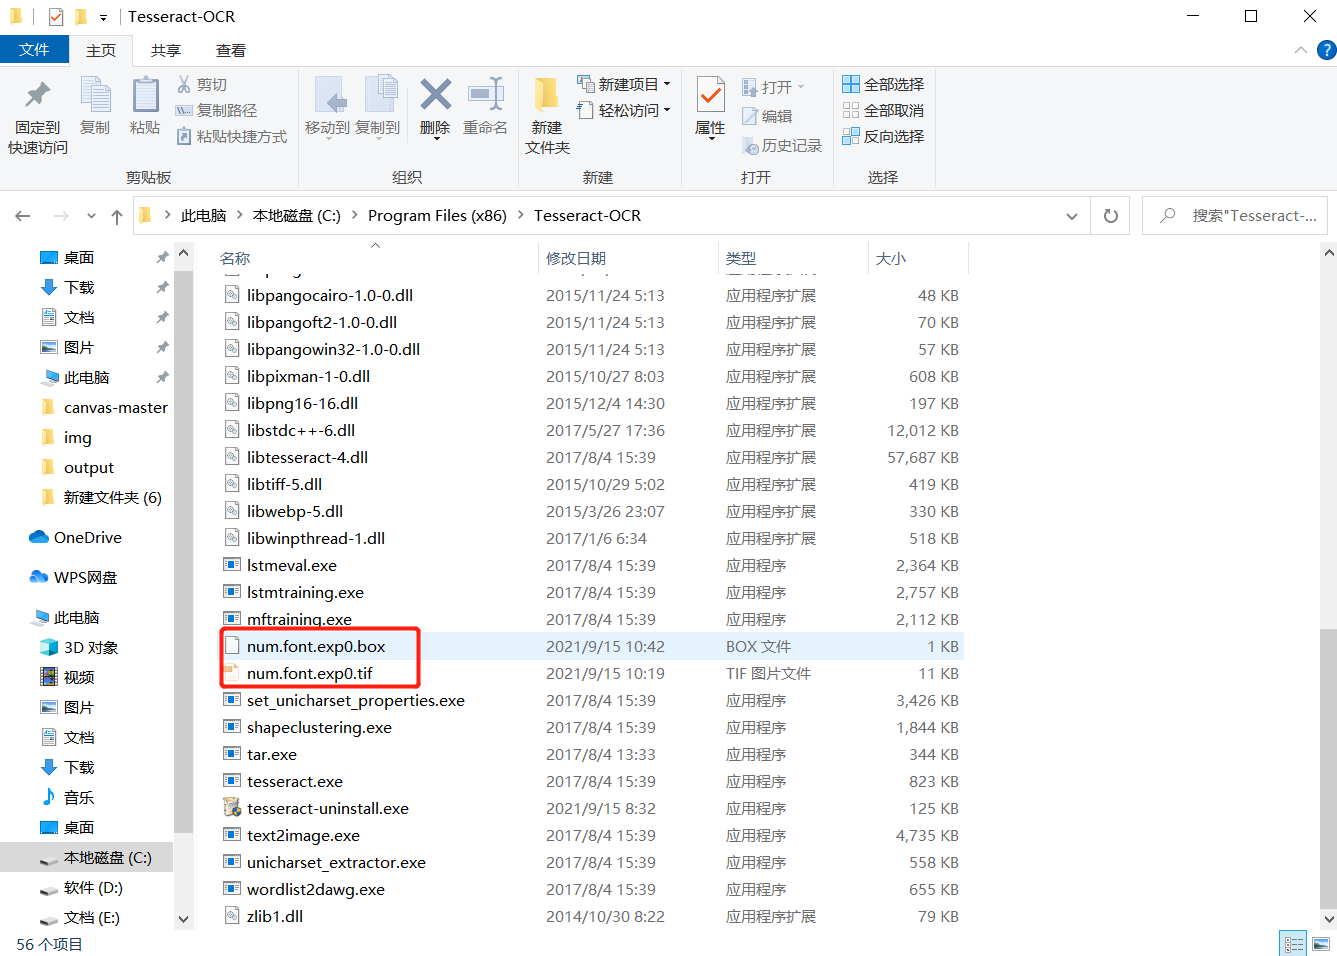Click the History (历史记录) ribbon button

coord(782,145)
